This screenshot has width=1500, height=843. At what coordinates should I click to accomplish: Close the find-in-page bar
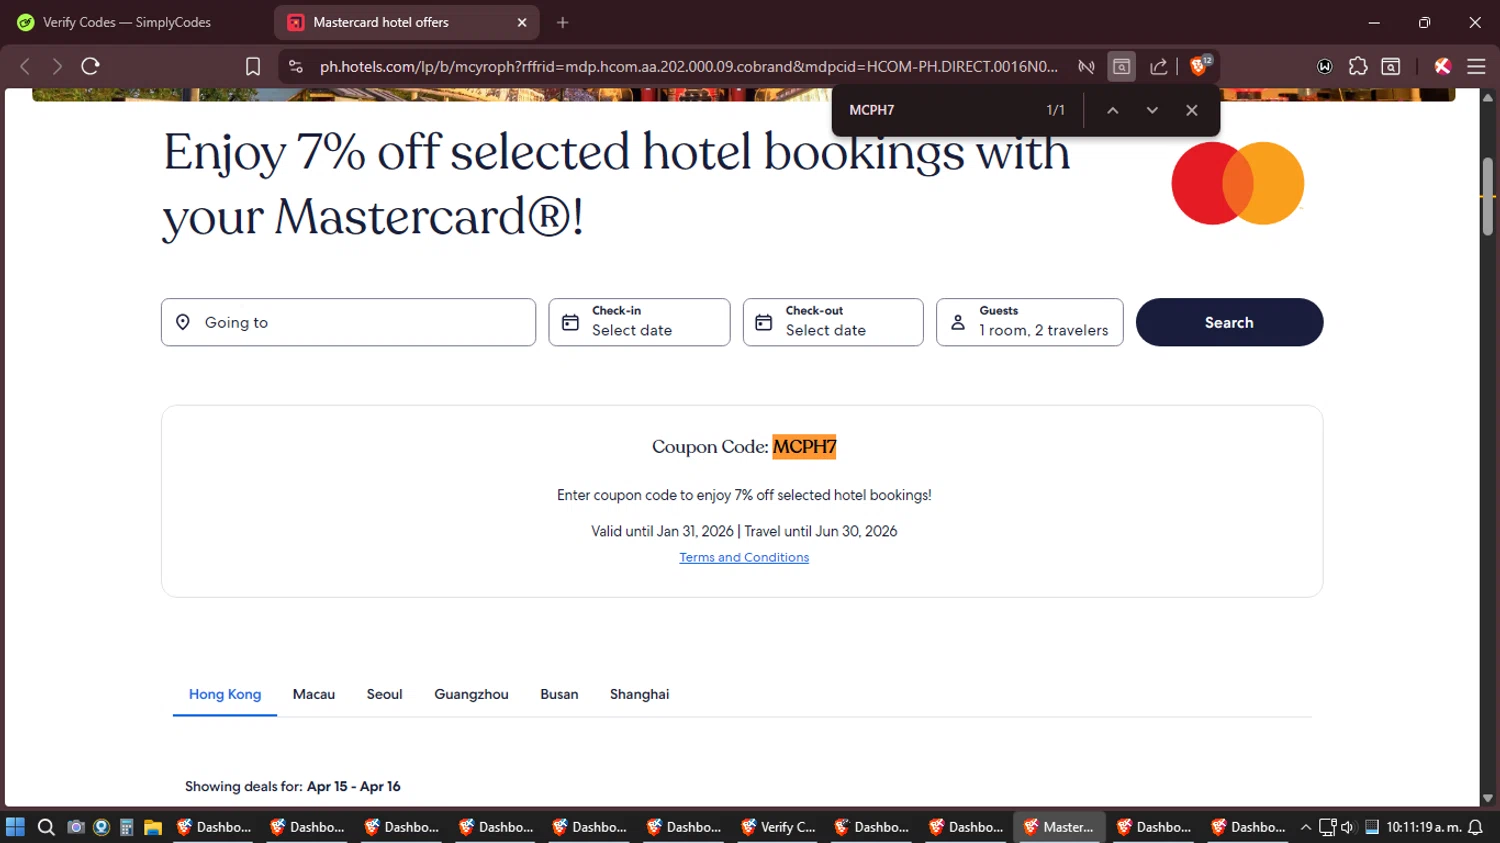[1191, 110]
